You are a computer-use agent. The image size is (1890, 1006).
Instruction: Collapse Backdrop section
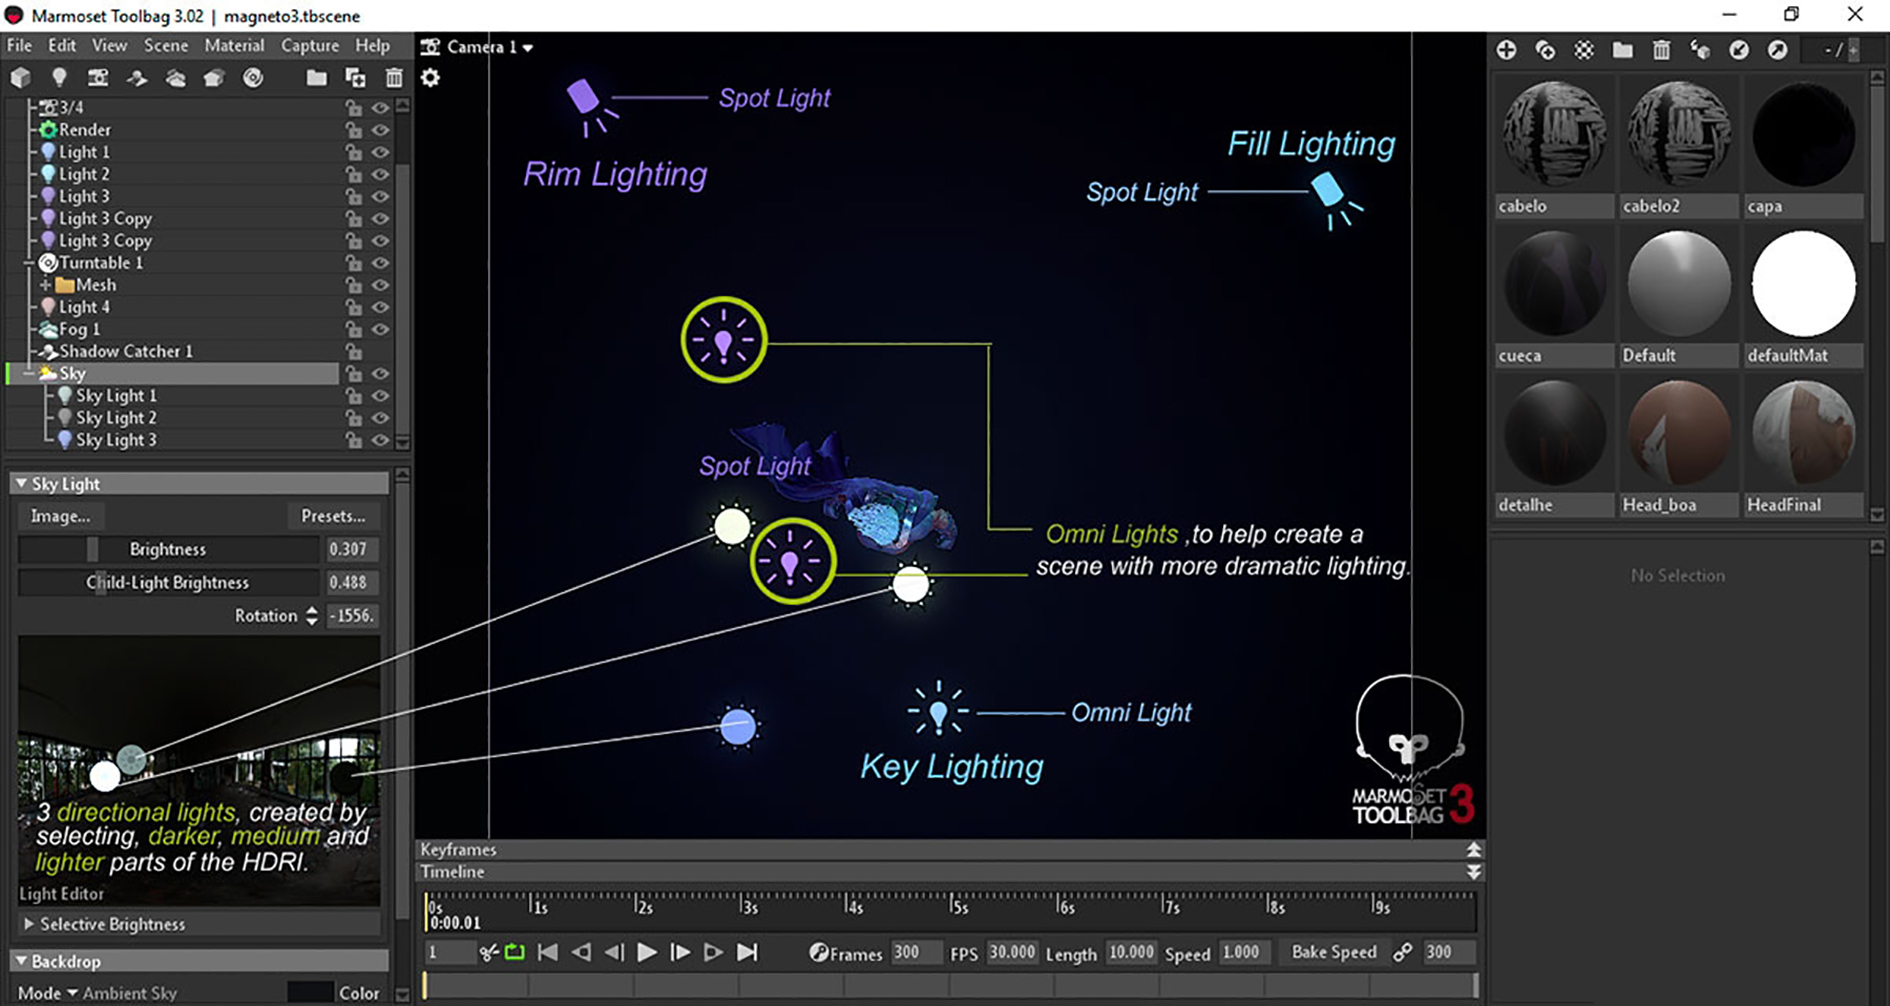point(21,961)
